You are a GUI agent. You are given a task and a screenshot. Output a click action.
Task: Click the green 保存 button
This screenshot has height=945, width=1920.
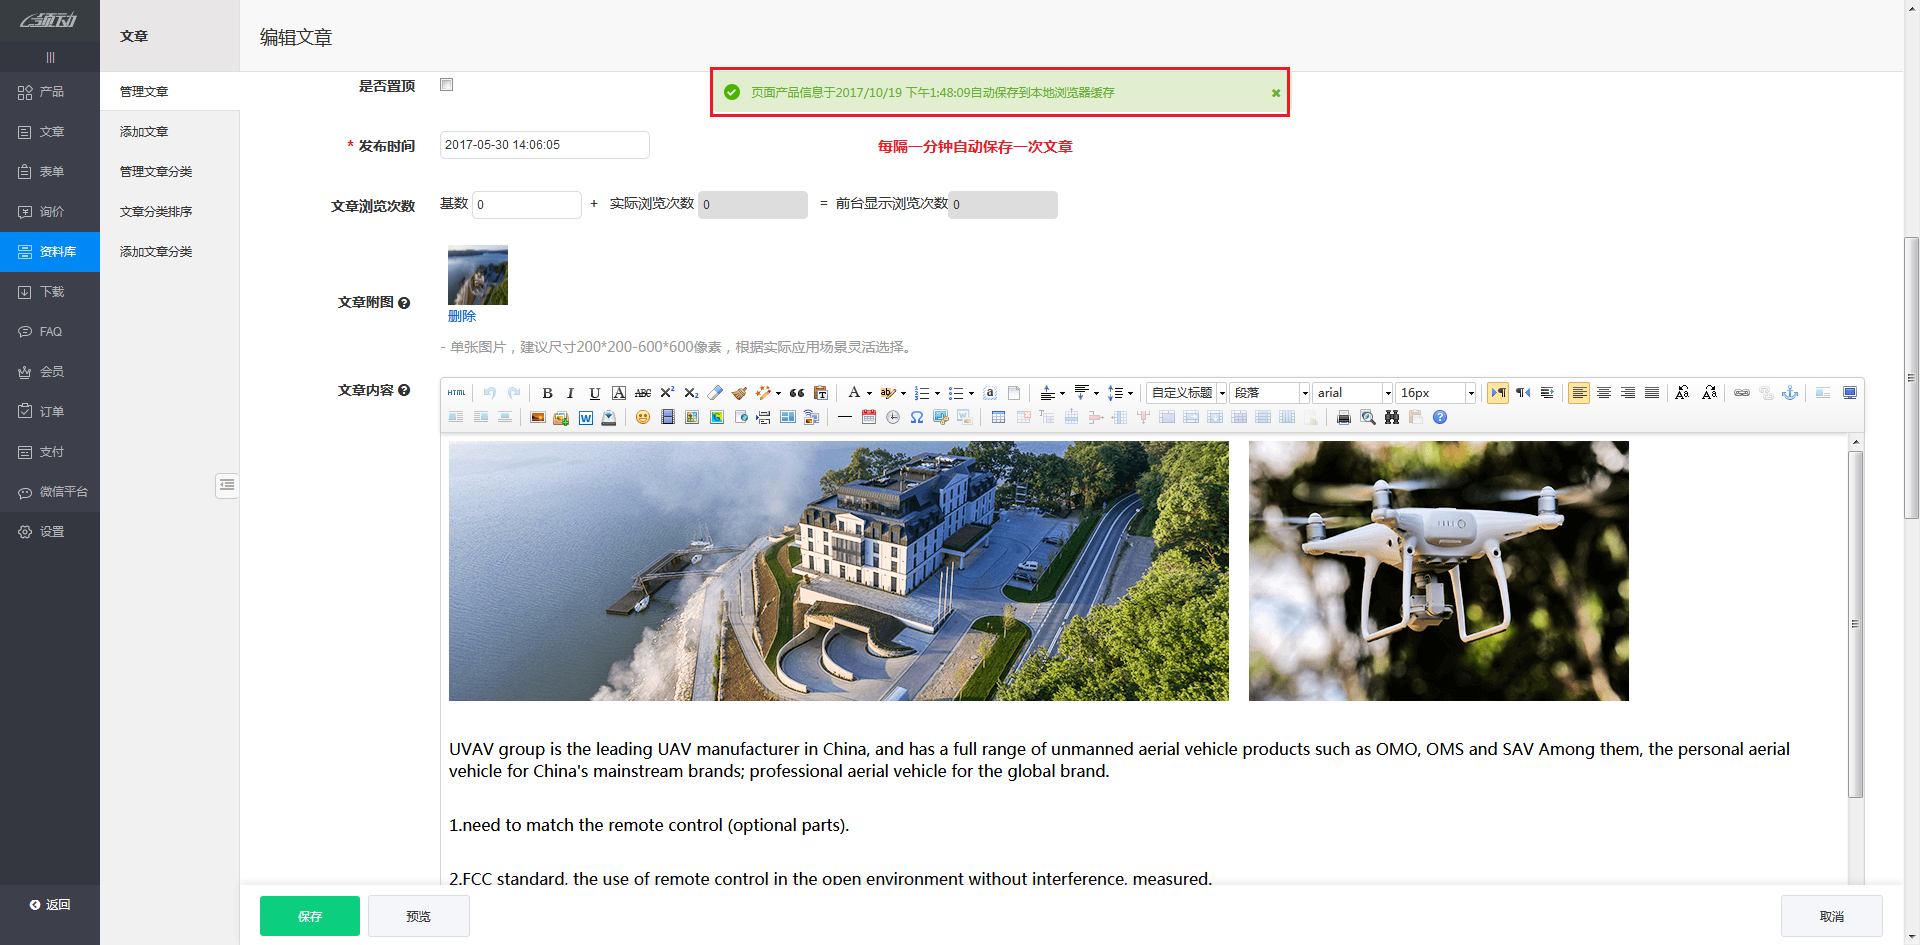coord(310,916)
